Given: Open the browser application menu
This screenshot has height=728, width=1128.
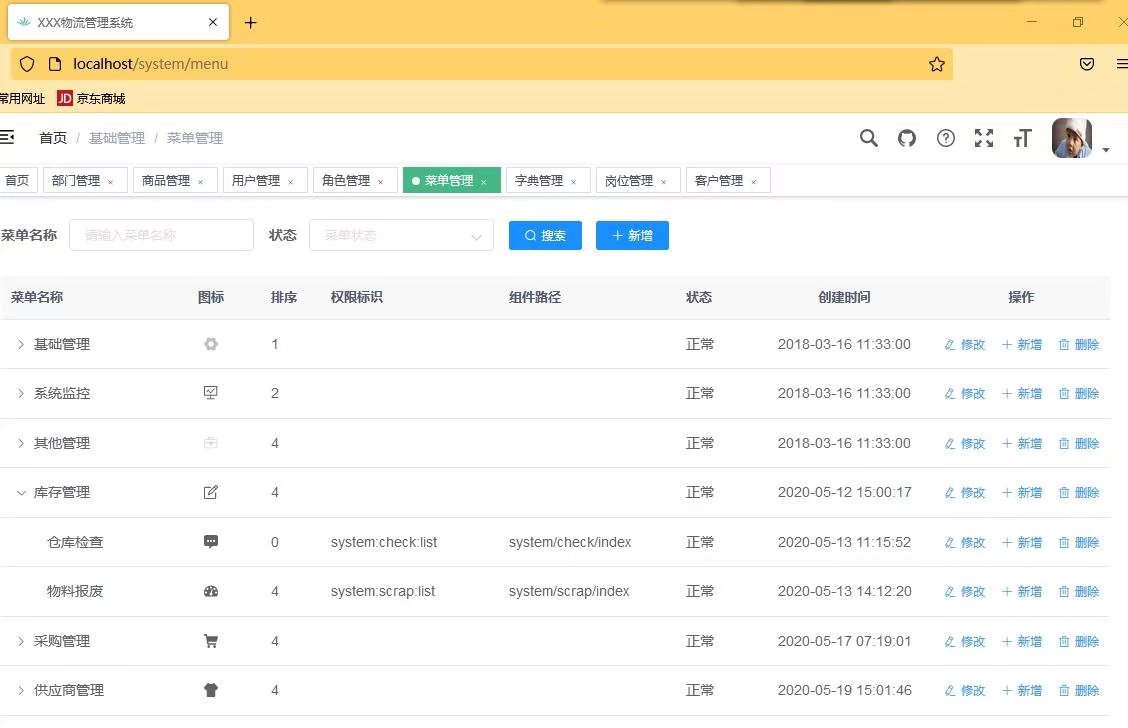Looking at the screenshot, I should click(1122, 64).
